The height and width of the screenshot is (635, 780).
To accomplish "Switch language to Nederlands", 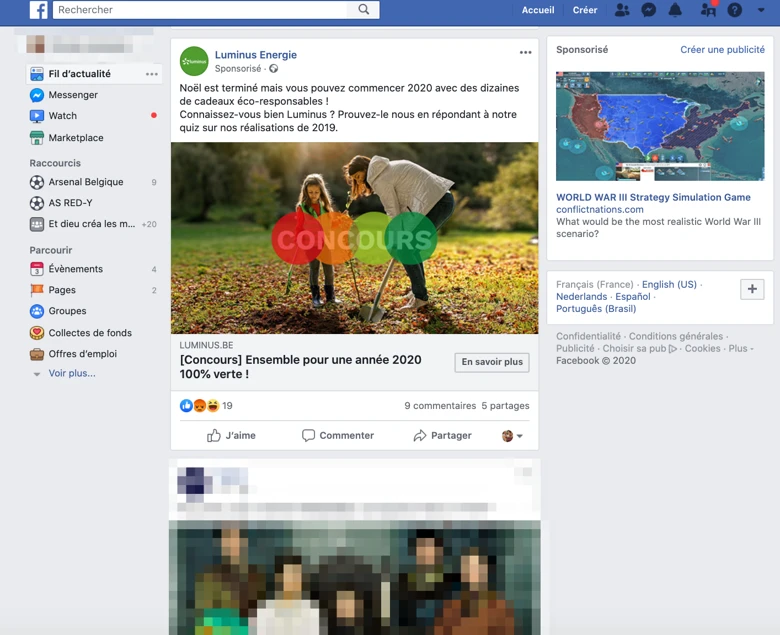I will coord(582,296).
